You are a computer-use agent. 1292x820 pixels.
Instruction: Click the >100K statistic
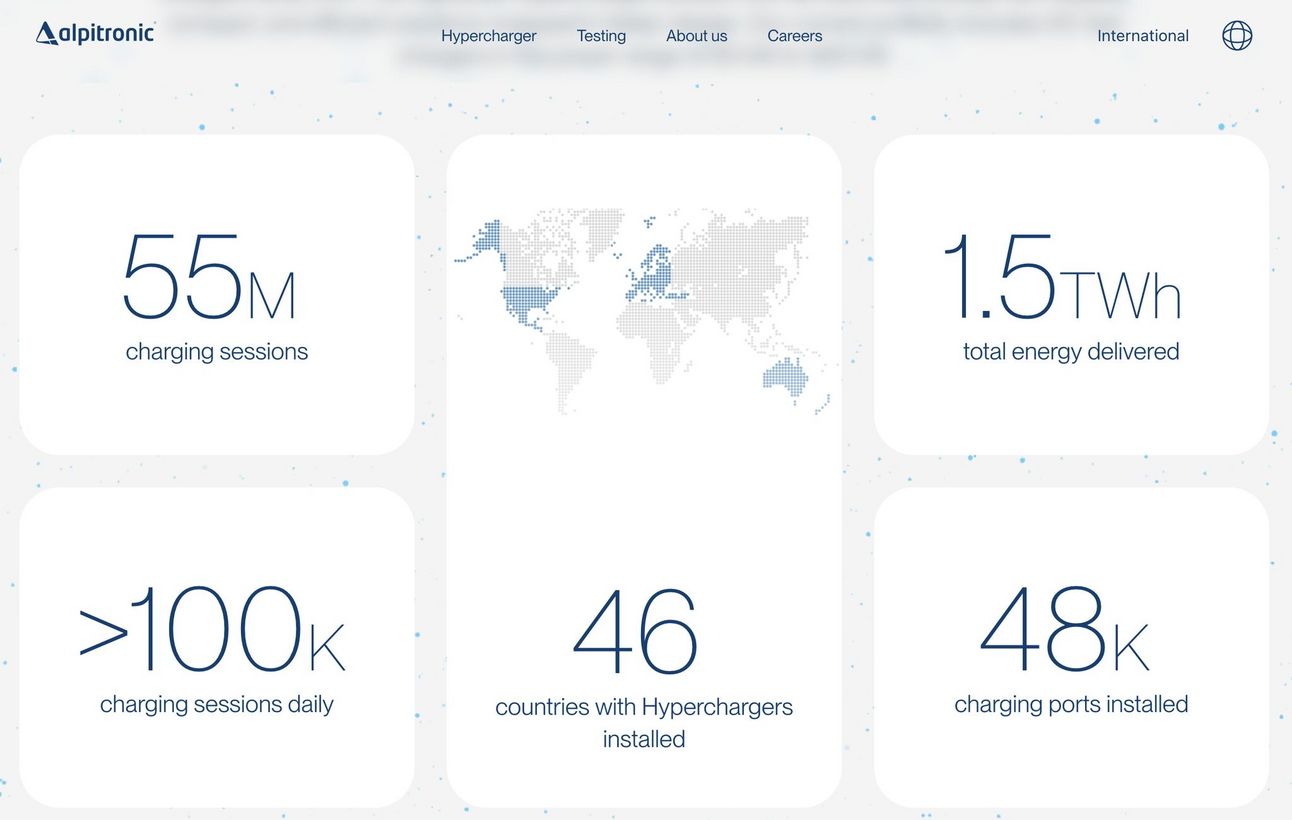pos(212,630)
